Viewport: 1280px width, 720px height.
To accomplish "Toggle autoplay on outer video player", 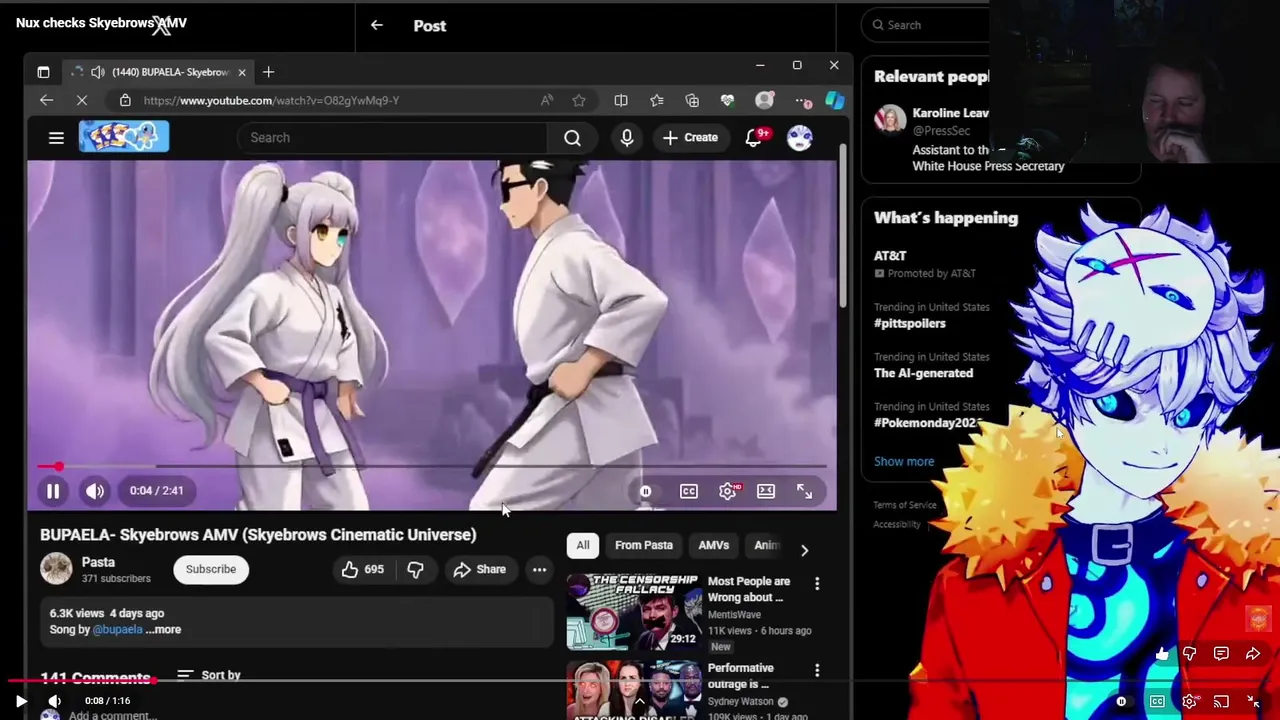I will (1122, 702).
